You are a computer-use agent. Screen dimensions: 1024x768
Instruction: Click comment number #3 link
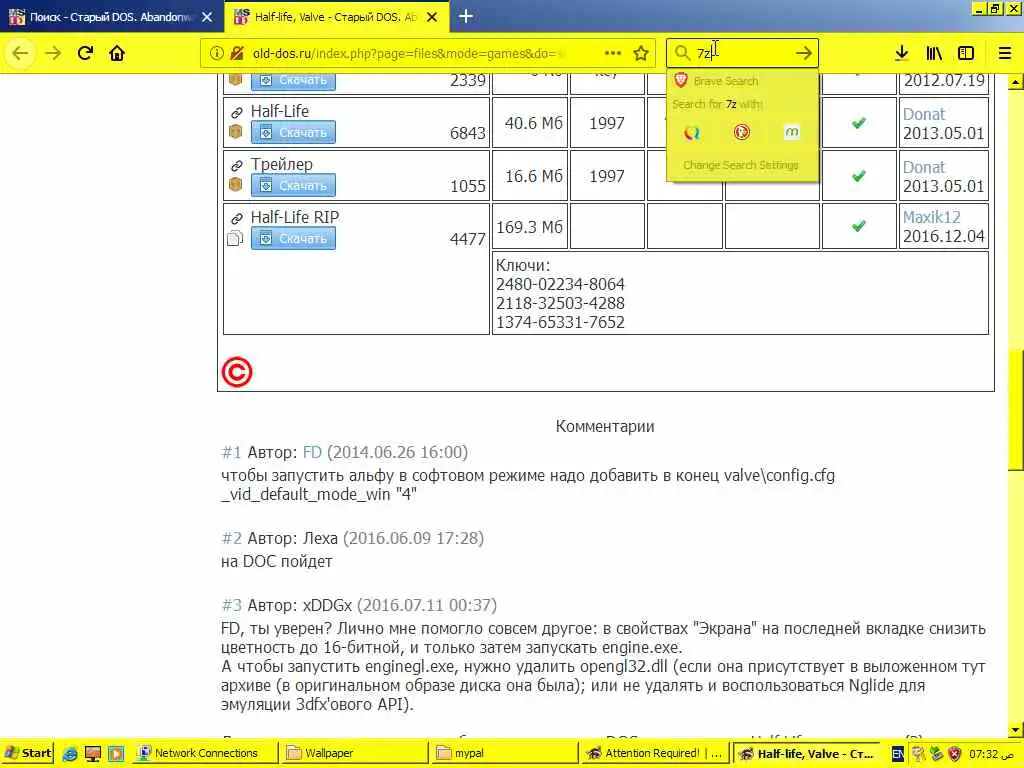pyautogui.click(x=231, y=605)
